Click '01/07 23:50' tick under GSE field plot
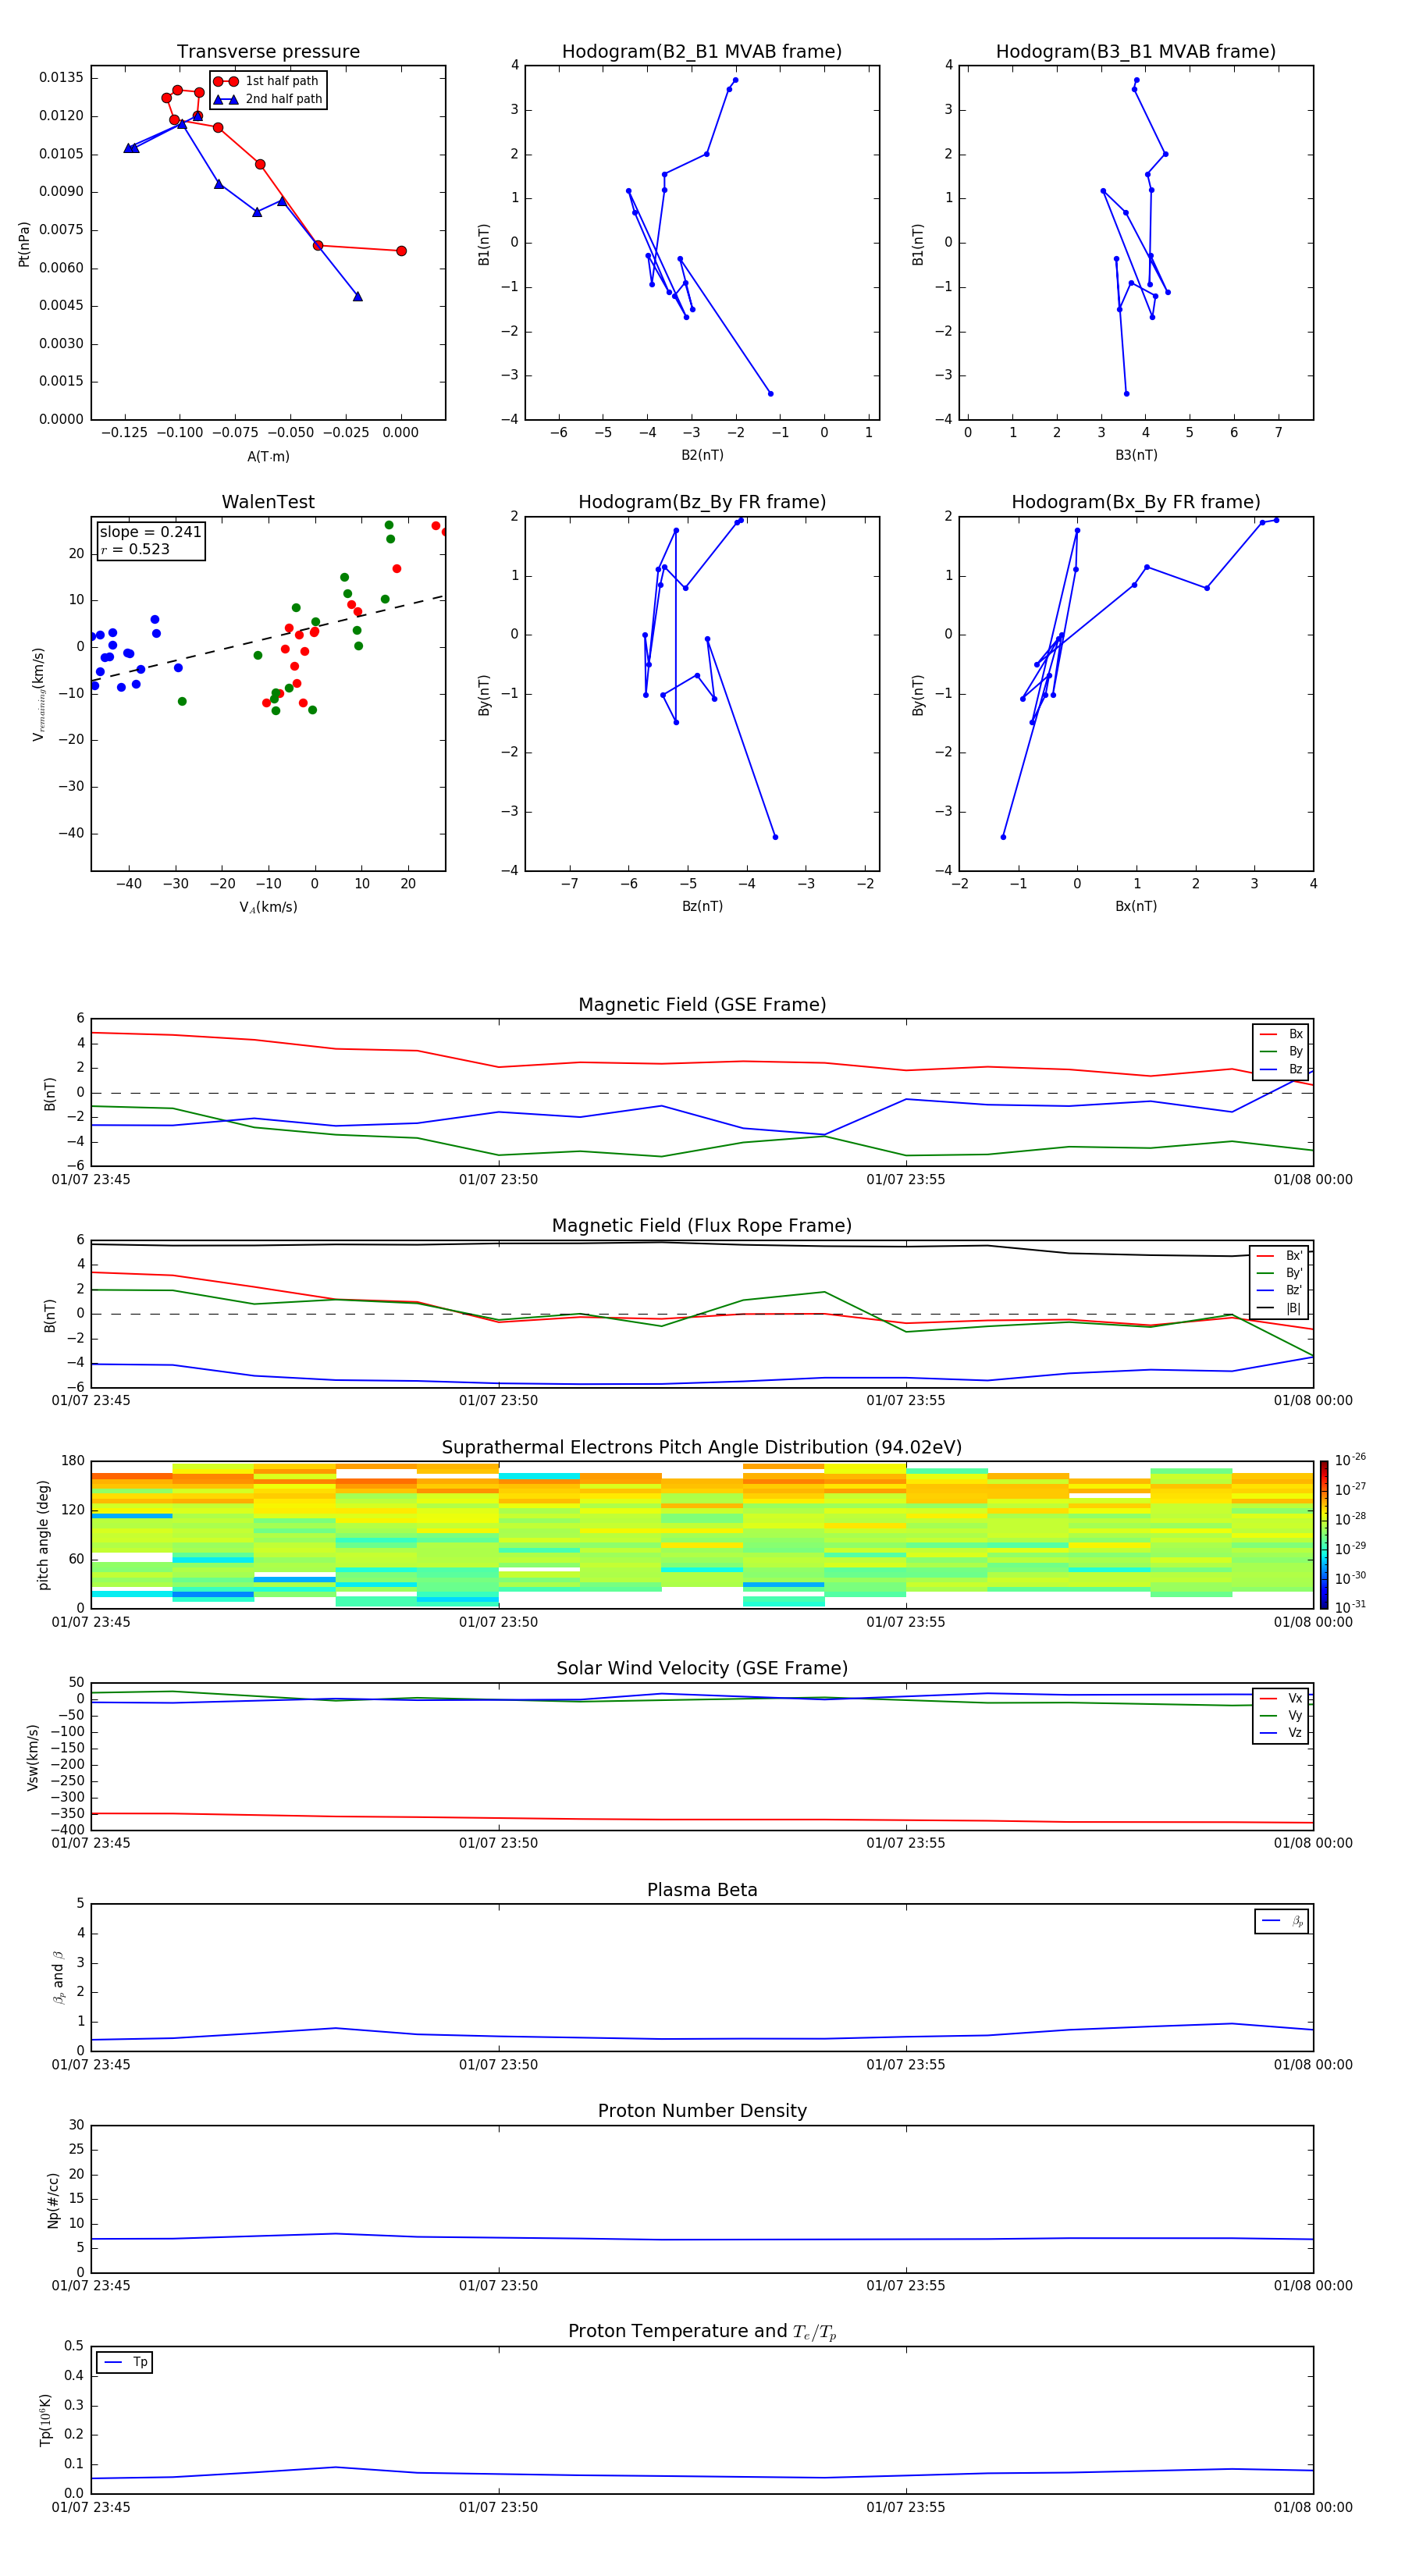The width and height of the screenshot is (1405, 2576). pyautogui.click(x=498, y=1180)
